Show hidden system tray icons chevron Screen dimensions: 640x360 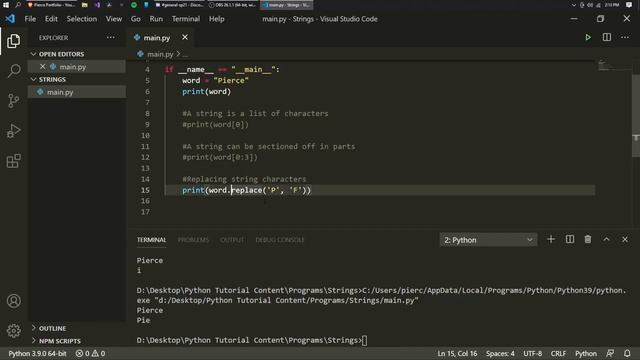[x=573, y=5]
